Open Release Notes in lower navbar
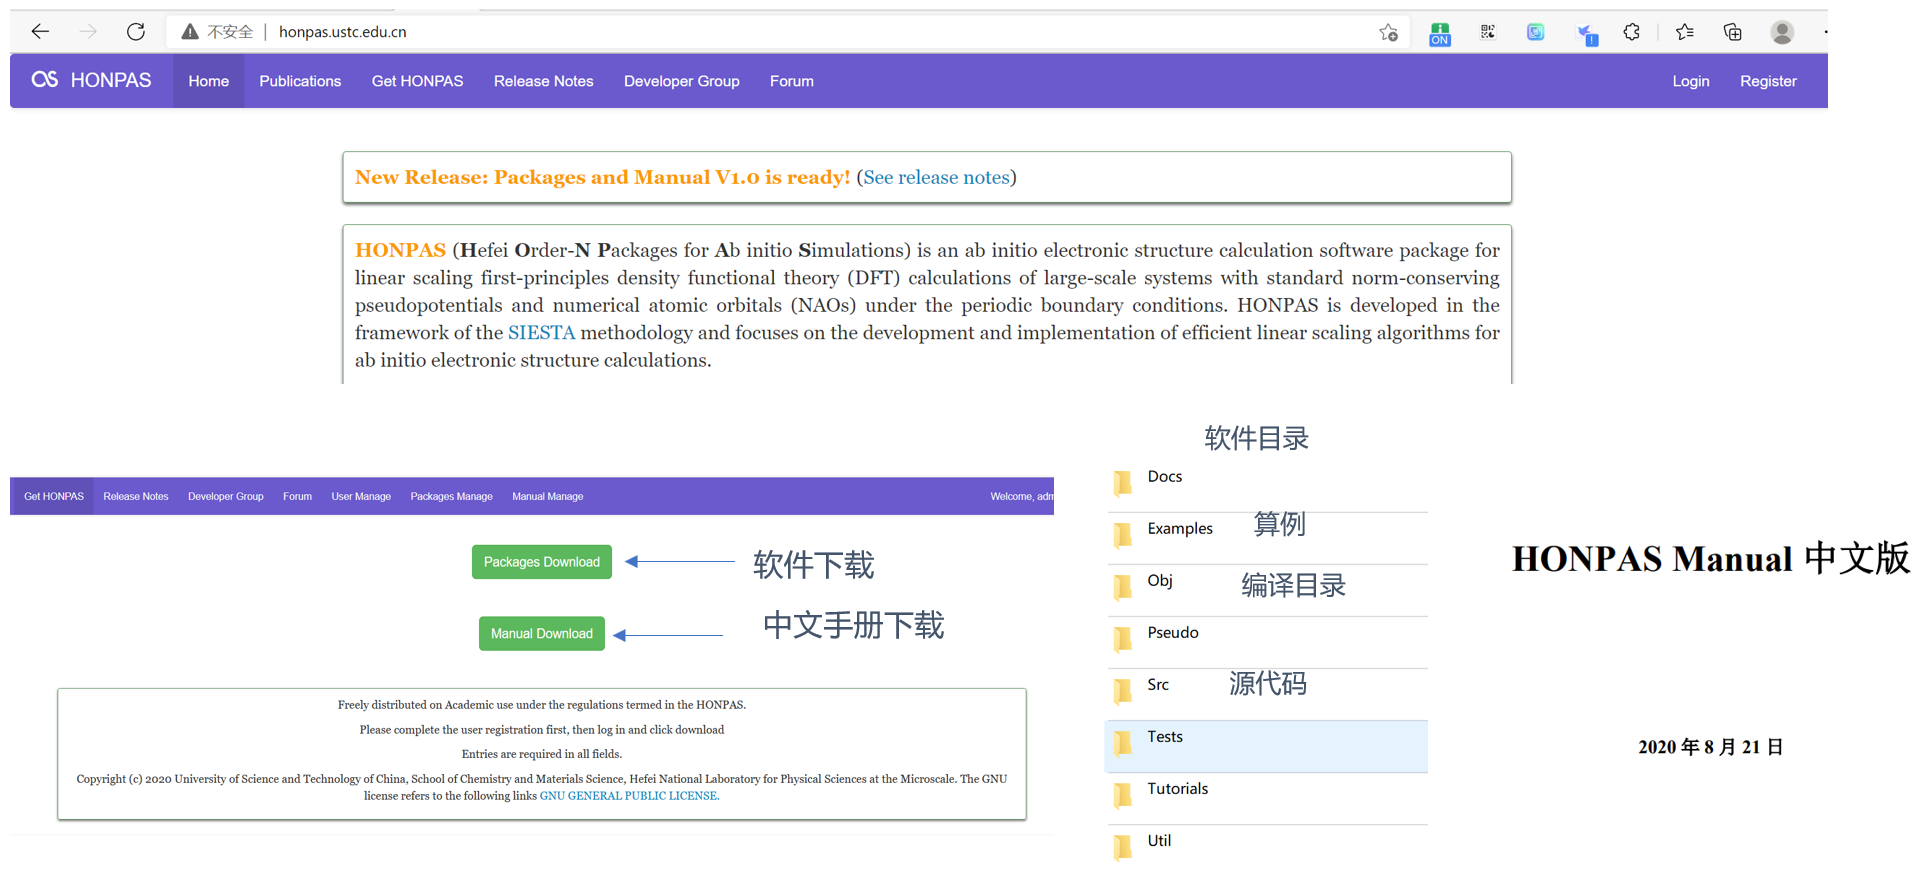The width and height of the screenshot is (1921, 873). pyautogui.click(x=136, y=496)
